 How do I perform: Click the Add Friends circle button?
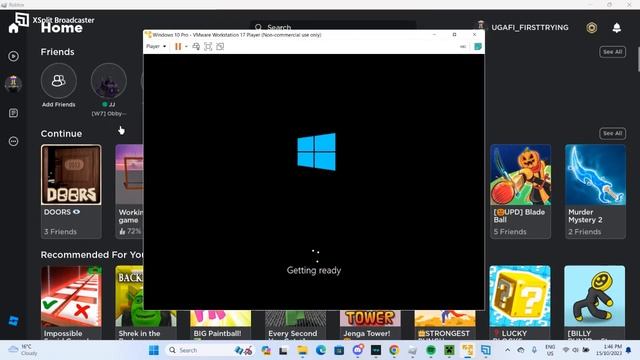[x=59, y=81]
